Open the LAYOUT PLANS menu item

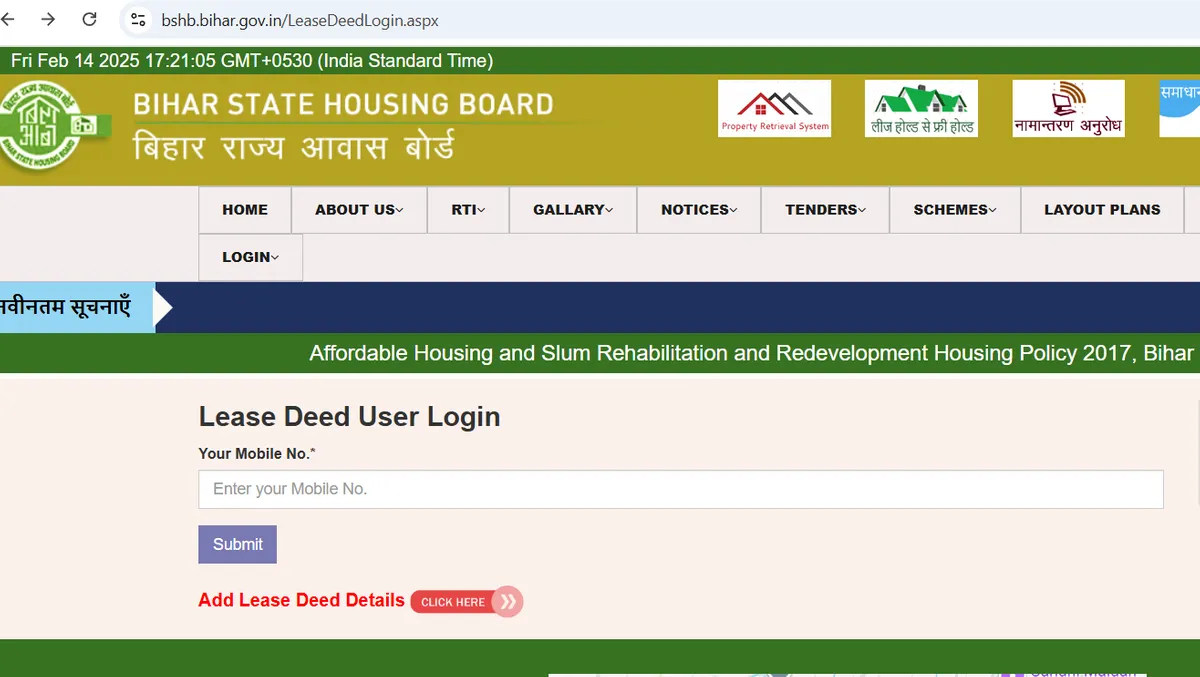point(1102,210)
